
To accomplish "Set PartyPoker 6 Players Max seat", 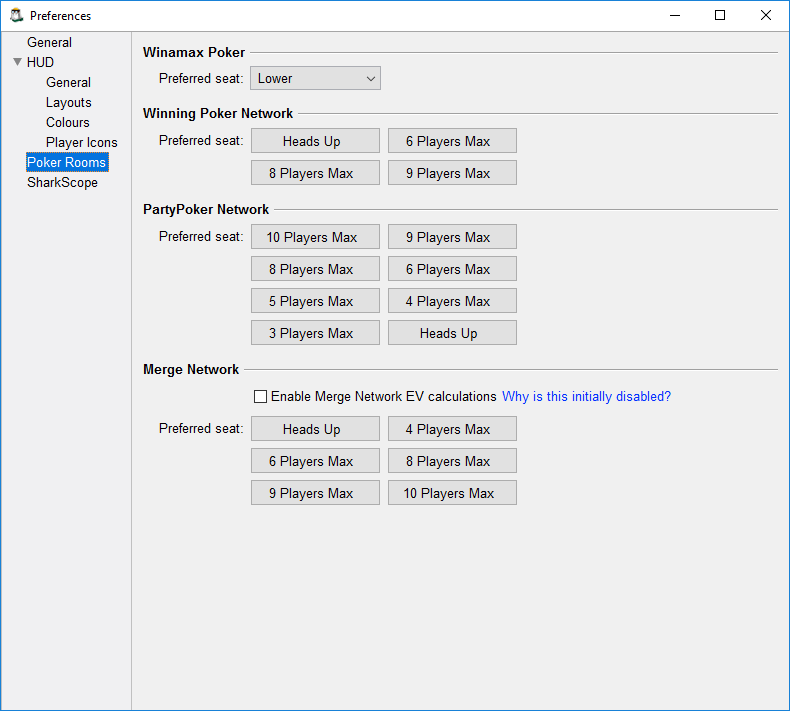I will pyautogui.click(x=452, y=269).
